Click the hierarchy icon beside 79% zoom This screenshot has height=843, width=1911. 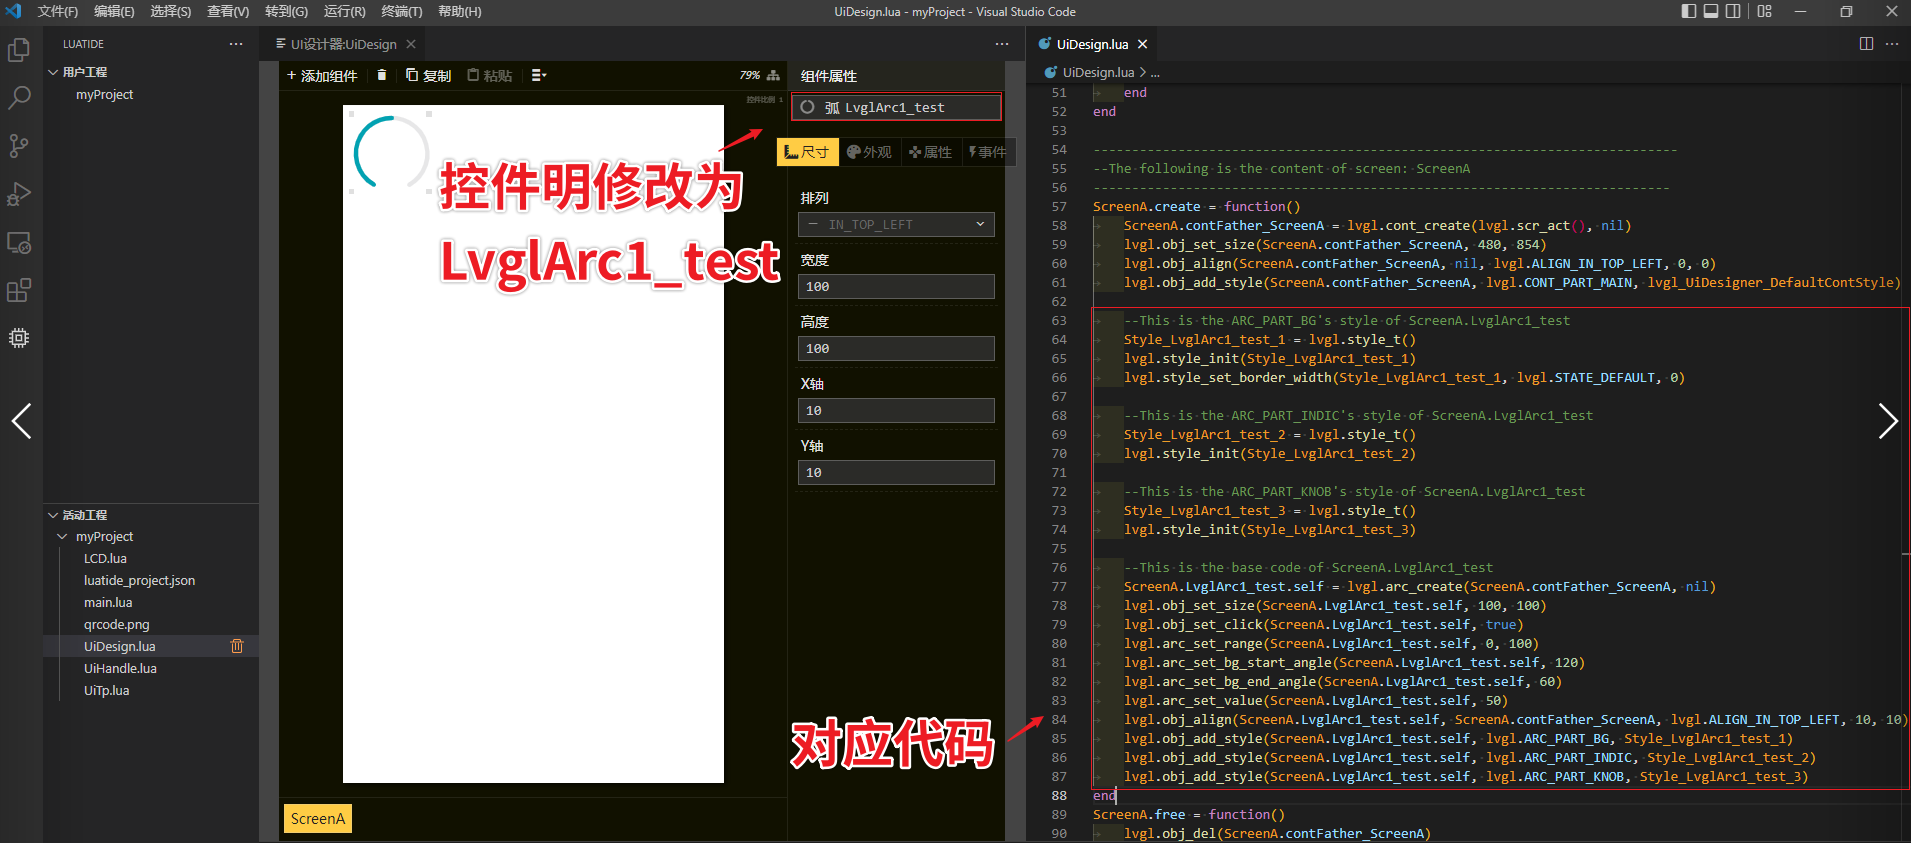[x=773, y=75]
